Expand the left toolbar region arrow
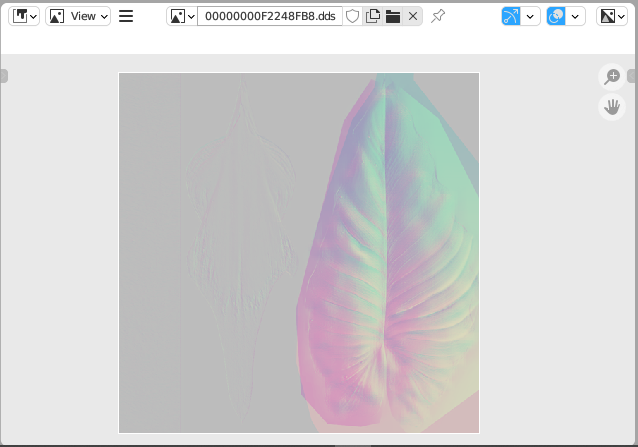Screen dimensions: 638x447 (x=4, y=76)
